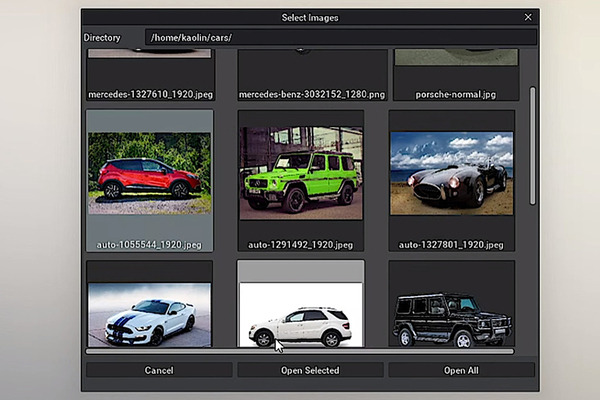Click the porsche-normal.jpg file label
600x400 pixels.
(451, 94)
